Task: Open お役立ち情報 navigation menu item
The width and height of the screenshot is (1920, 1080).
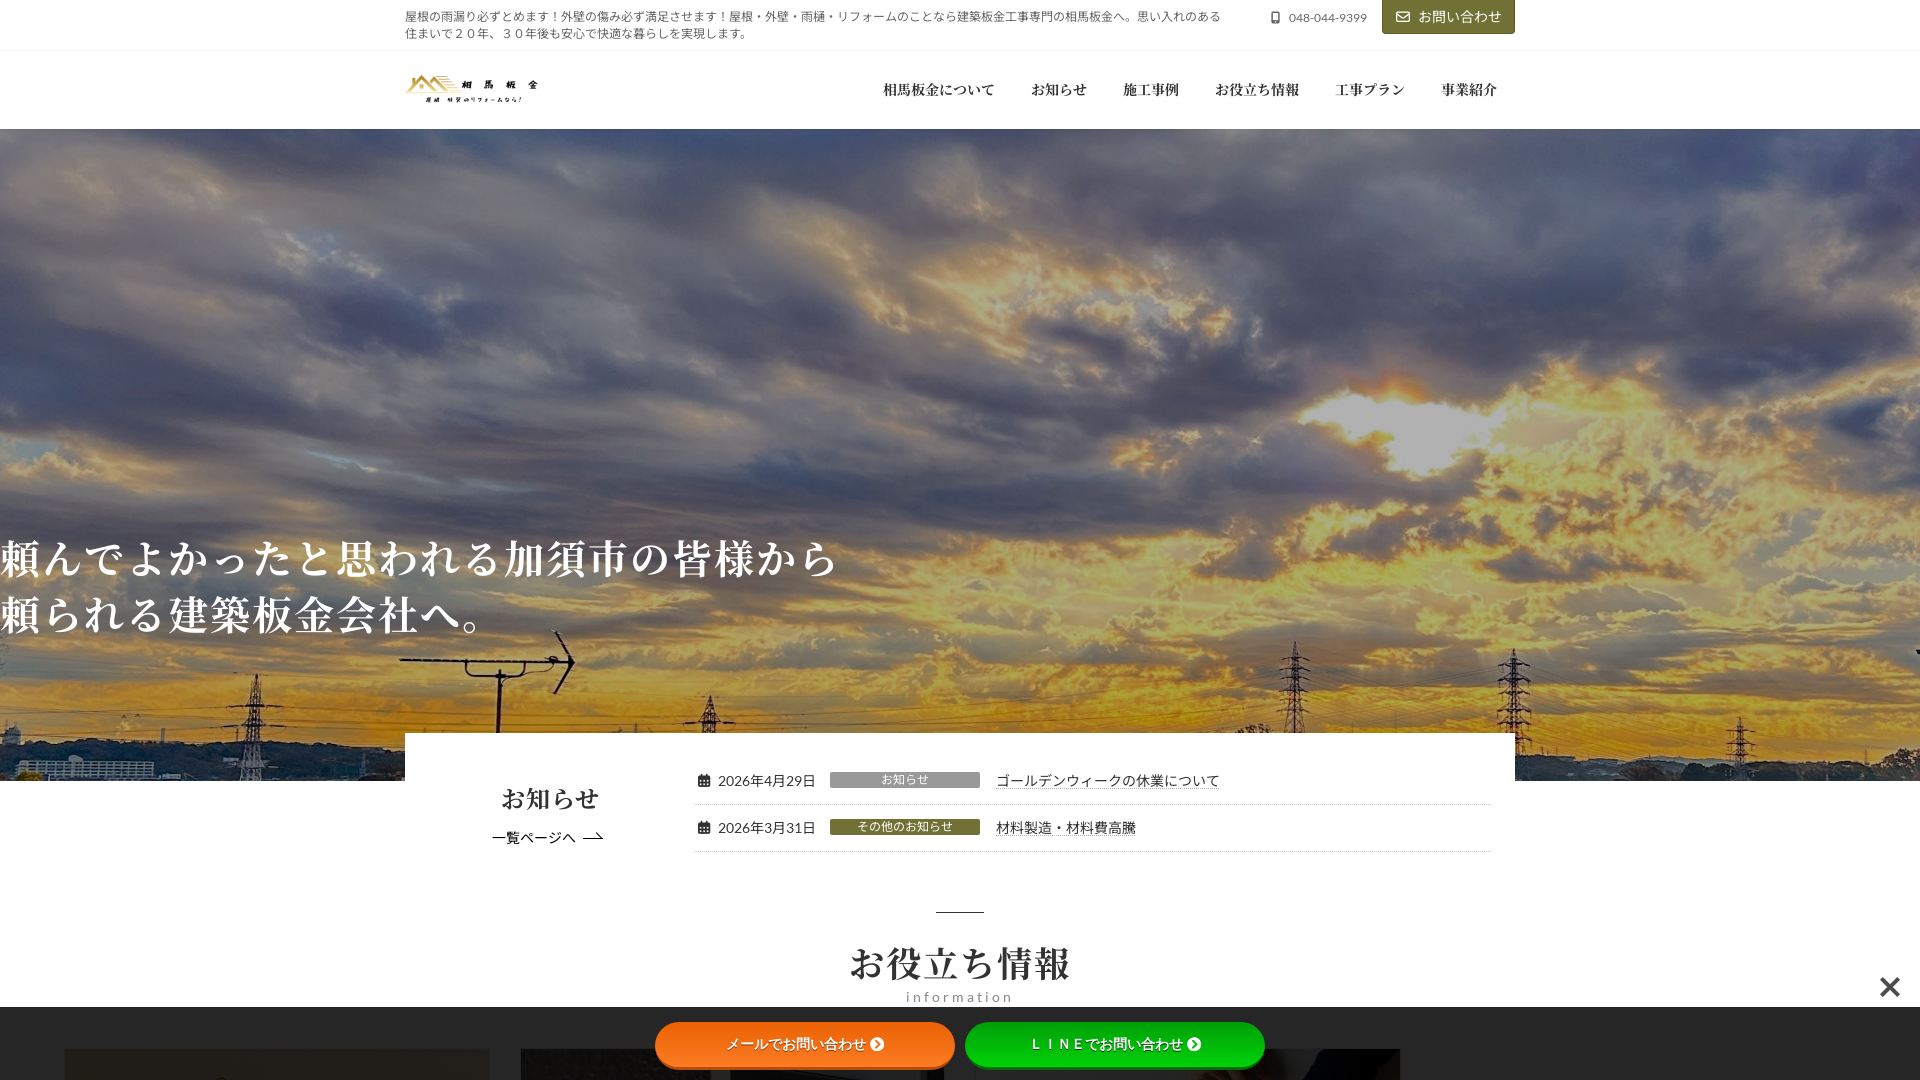Action: pos(1257,90)
